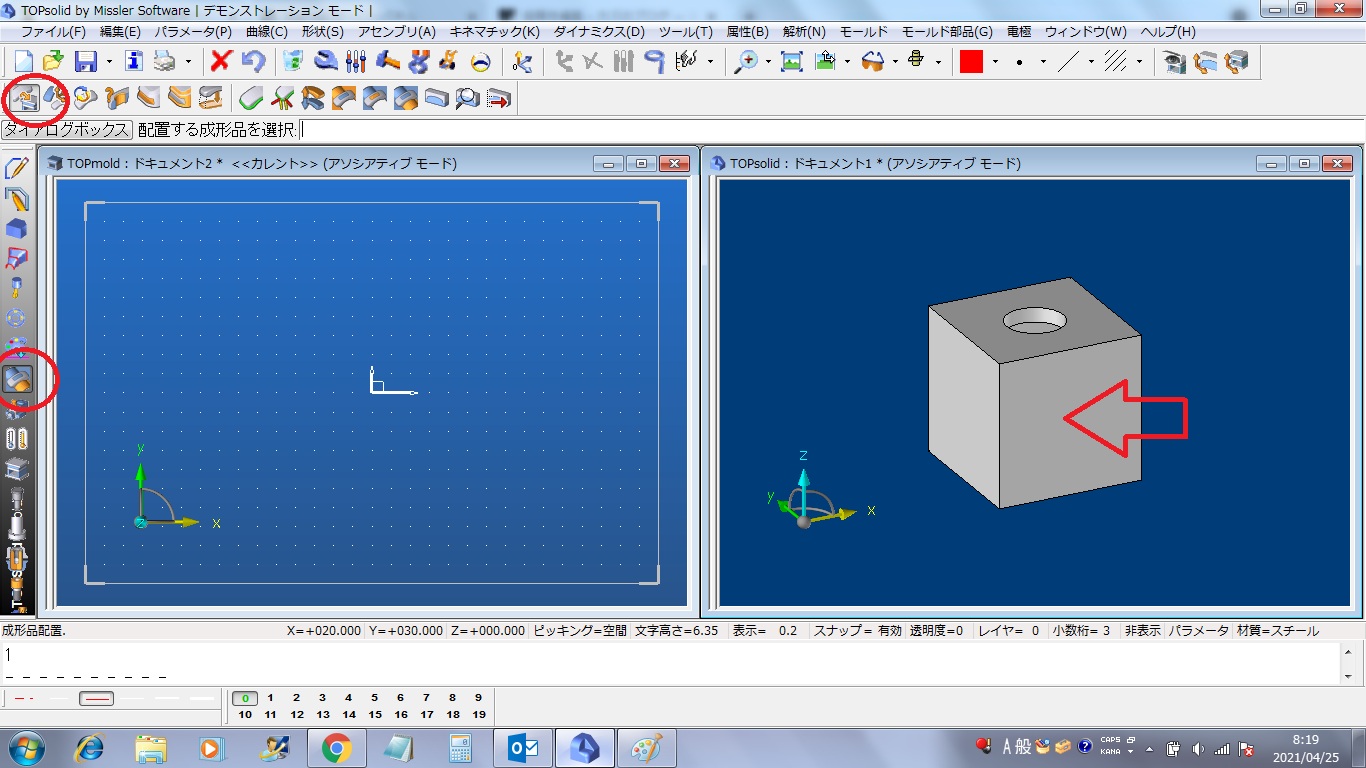Image resolution: width=1366 pixels, height=768 pixels.
Task: Click the second icon in mold toolbar
Action: [x=55, y=98]
